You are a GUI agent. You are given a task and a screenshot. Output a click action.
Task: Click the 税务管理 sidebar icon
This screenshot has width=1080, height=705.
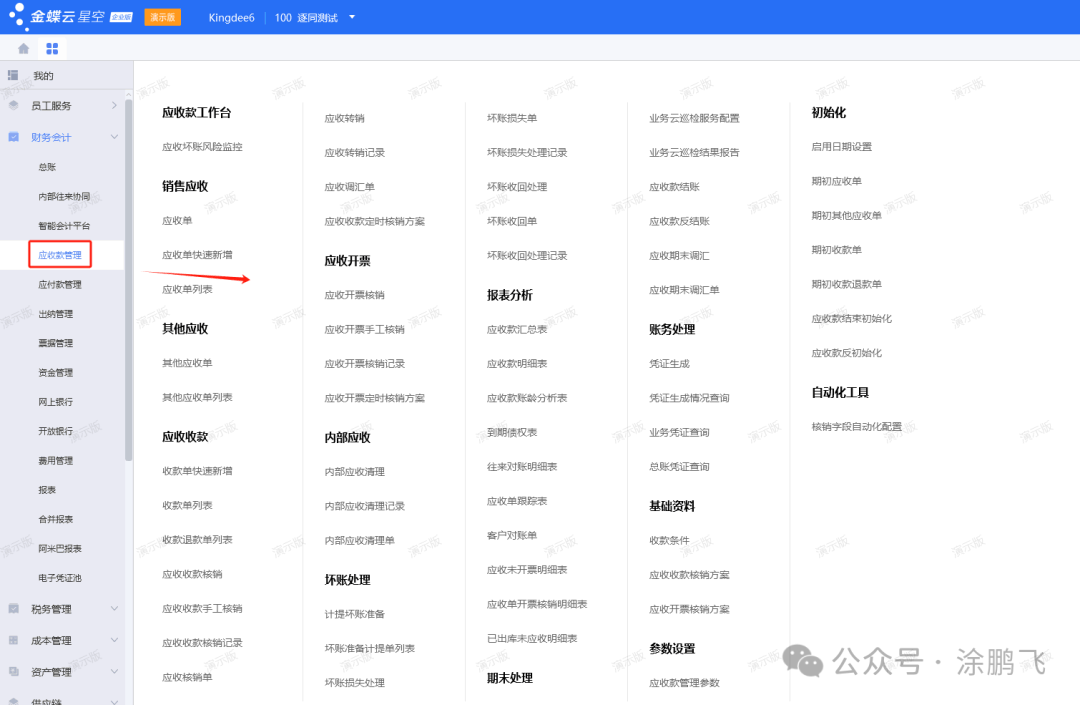[13, 609]
